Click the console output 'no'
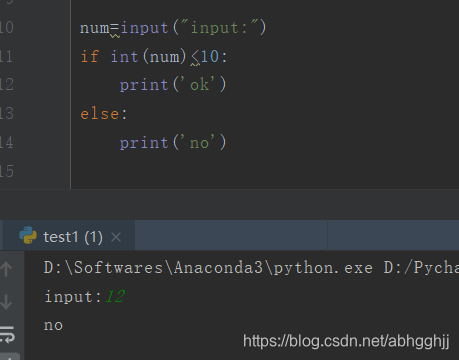Viewport: 459px width, 360px height. click(53, 325)
